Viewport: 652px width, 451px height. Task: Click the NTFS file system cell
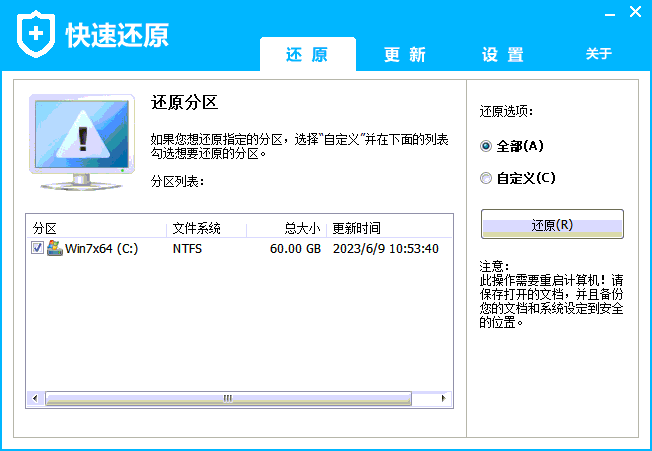coord(188,249)
